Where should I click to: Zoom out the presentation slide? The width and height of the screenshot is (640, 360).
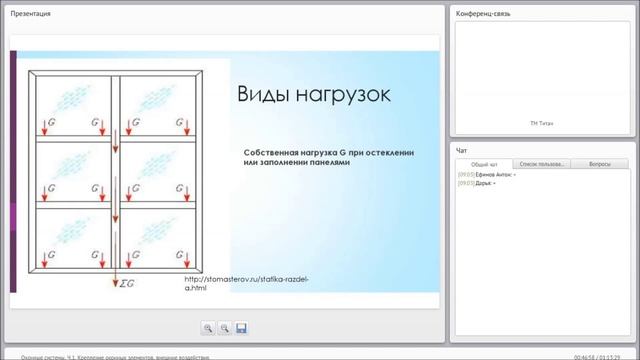pos(224,328)
